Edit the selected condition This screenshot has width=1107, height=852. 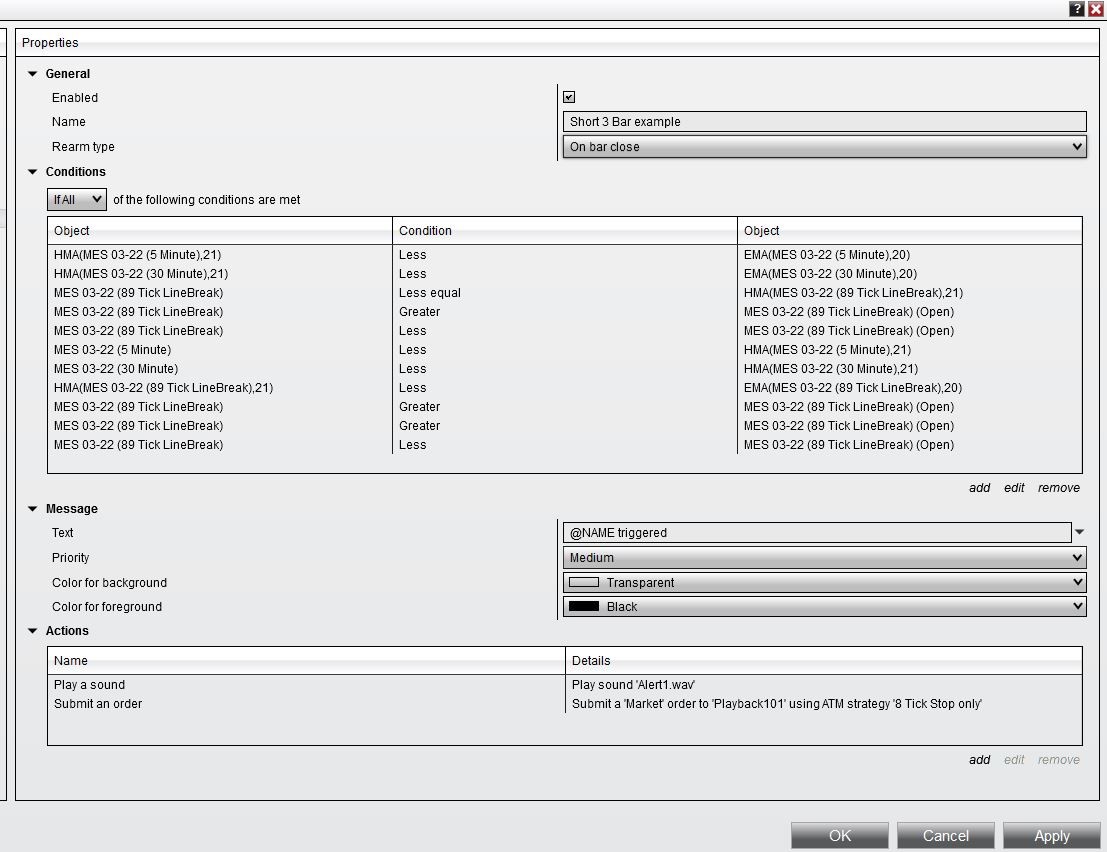click(x=1014, y=488)
